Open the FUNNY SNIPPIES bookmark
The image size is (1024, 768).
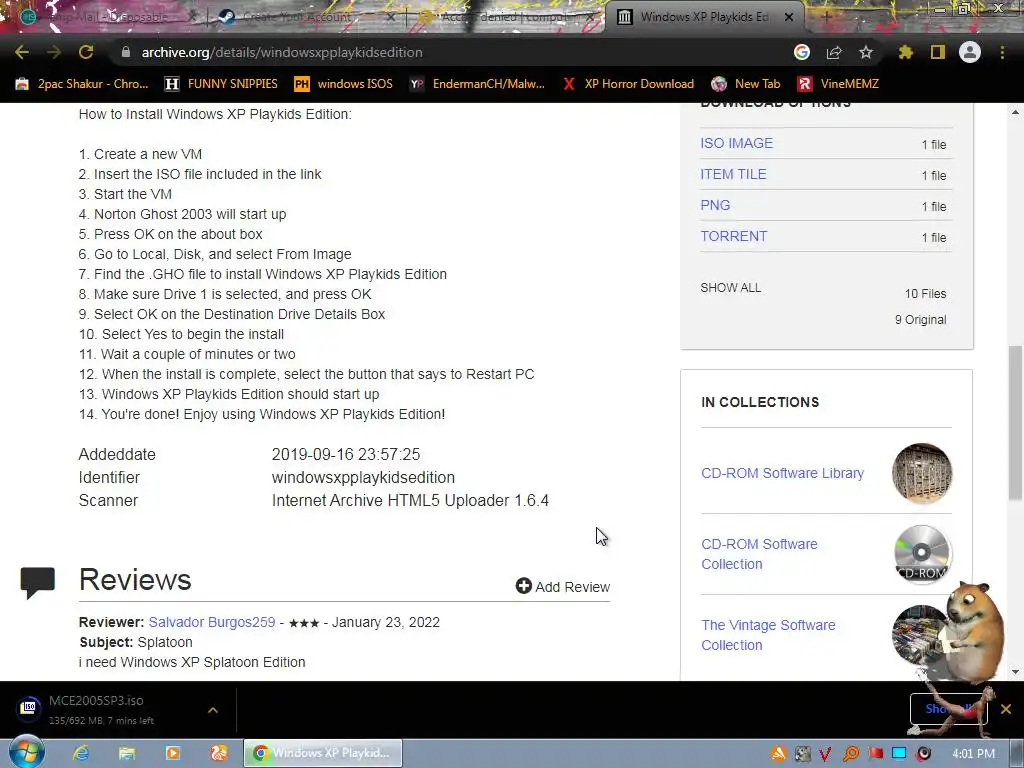[x=221, y=84]
